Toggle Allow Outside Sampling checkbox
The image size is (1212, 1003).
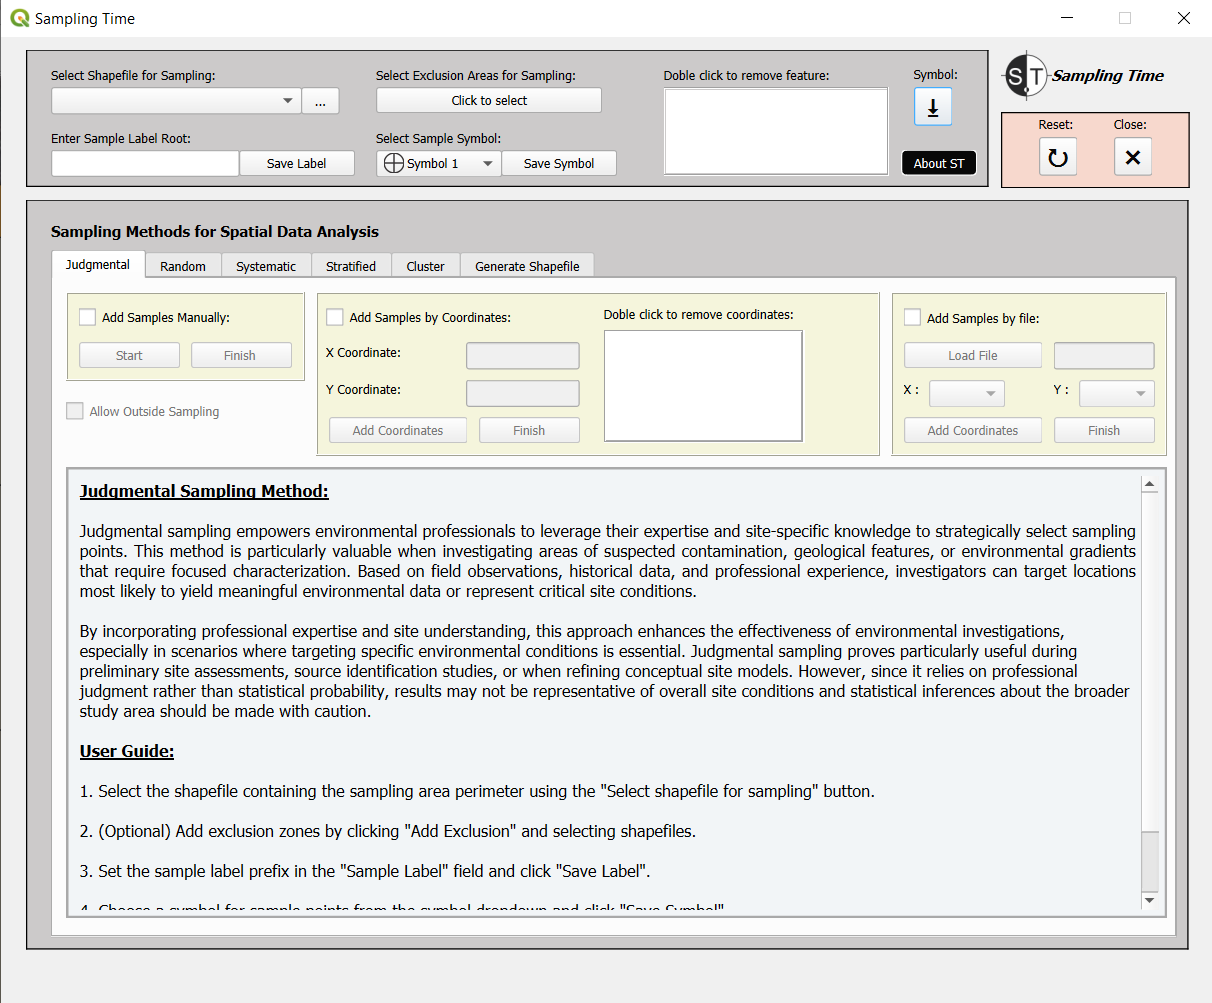pos(75,411)
